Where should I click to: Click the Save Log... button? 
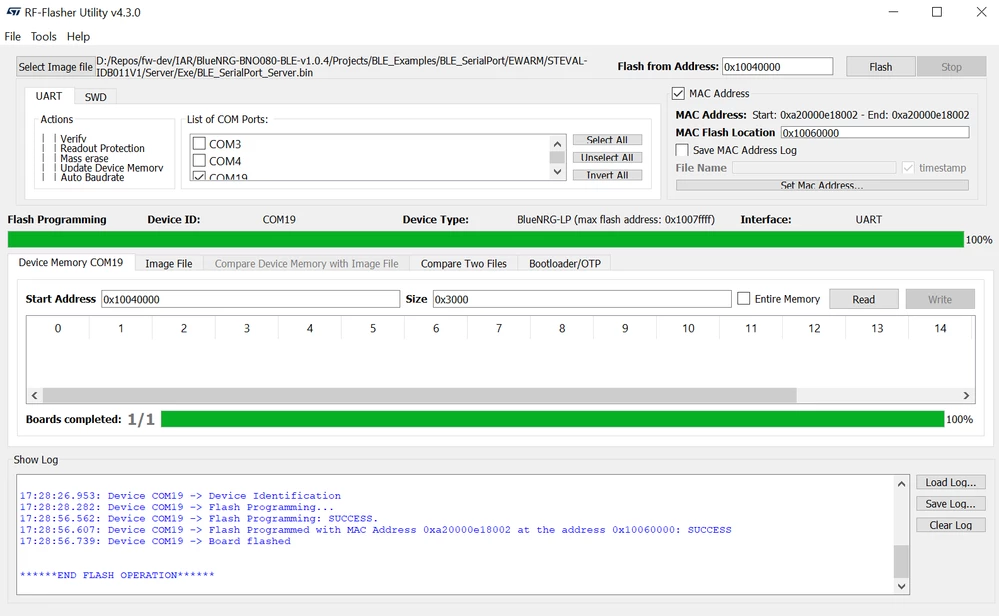pyautogui.click(x=951, y=504)
